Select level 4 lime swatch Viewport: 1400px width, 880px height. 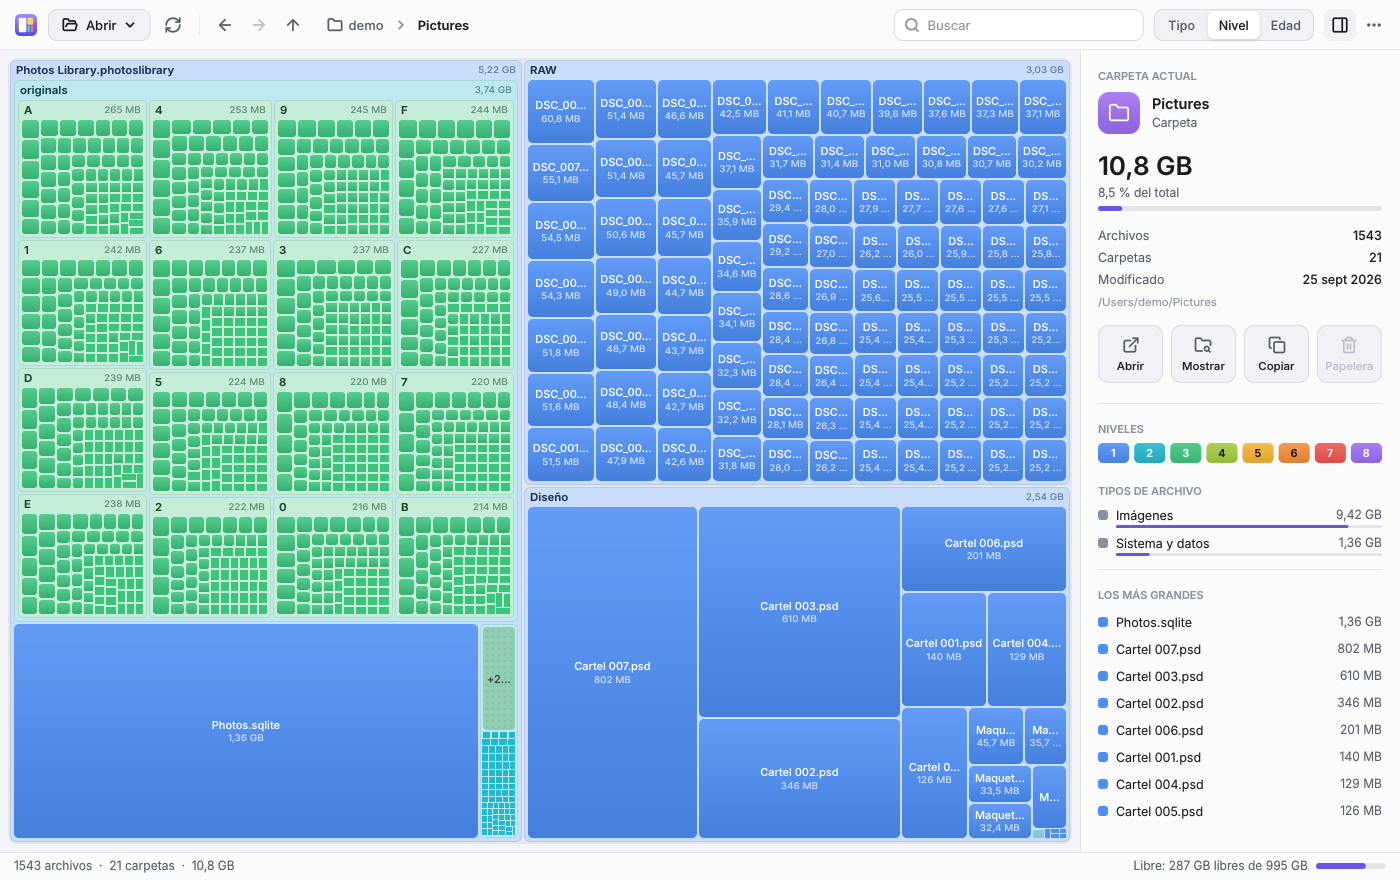pyautogui.click(x=1221, y=453)
